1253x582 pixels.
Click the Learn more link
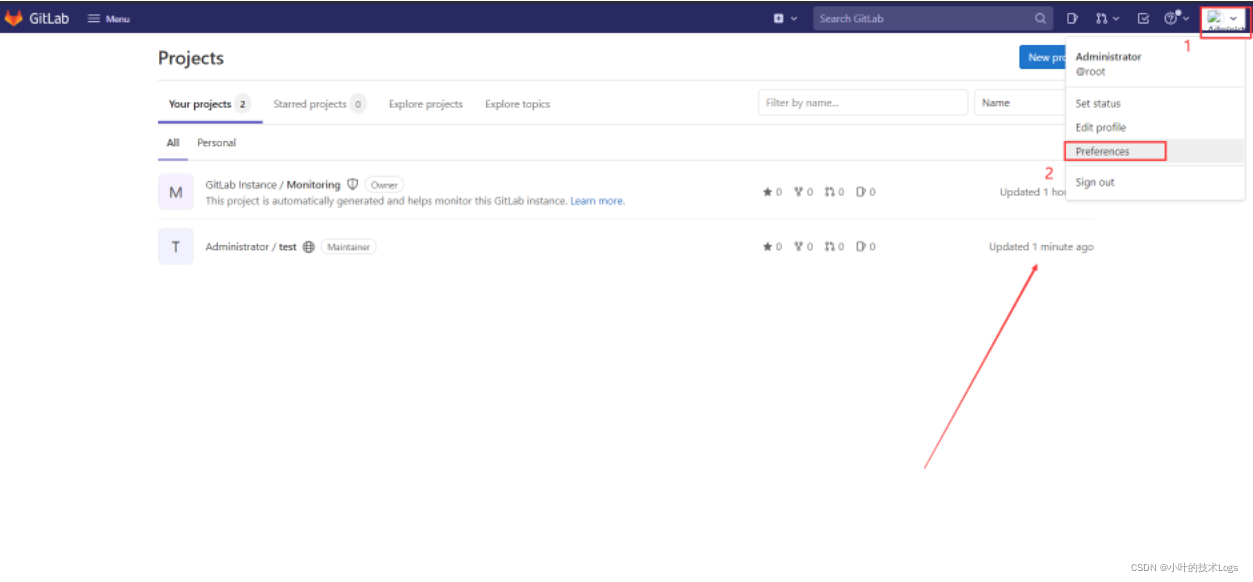(x=597, y=200)
